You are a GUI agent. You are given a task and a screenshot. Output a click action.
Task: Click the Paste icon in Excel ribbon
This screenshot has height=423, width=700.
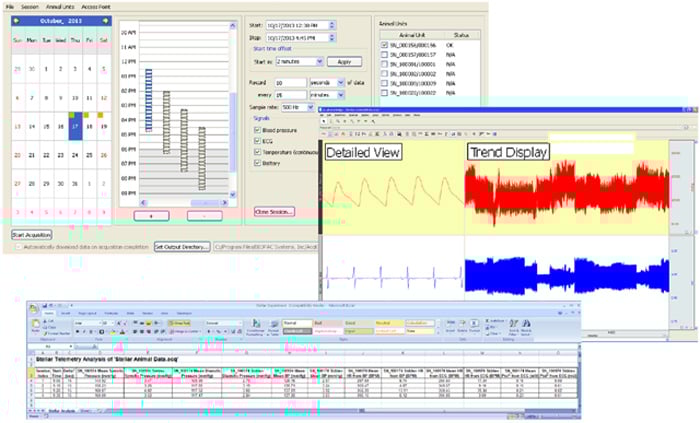tap(35, 326)
